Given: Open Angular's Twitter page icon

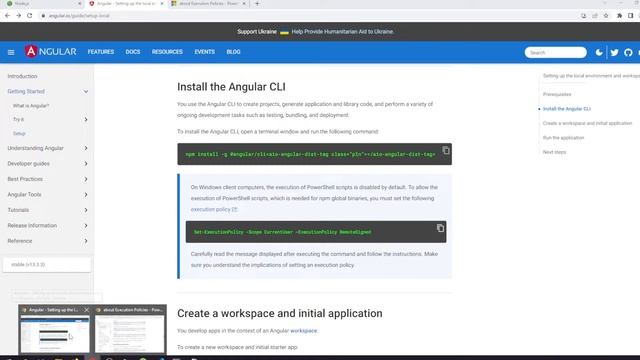Looking at the screenshot, I should tap(614, 52).
